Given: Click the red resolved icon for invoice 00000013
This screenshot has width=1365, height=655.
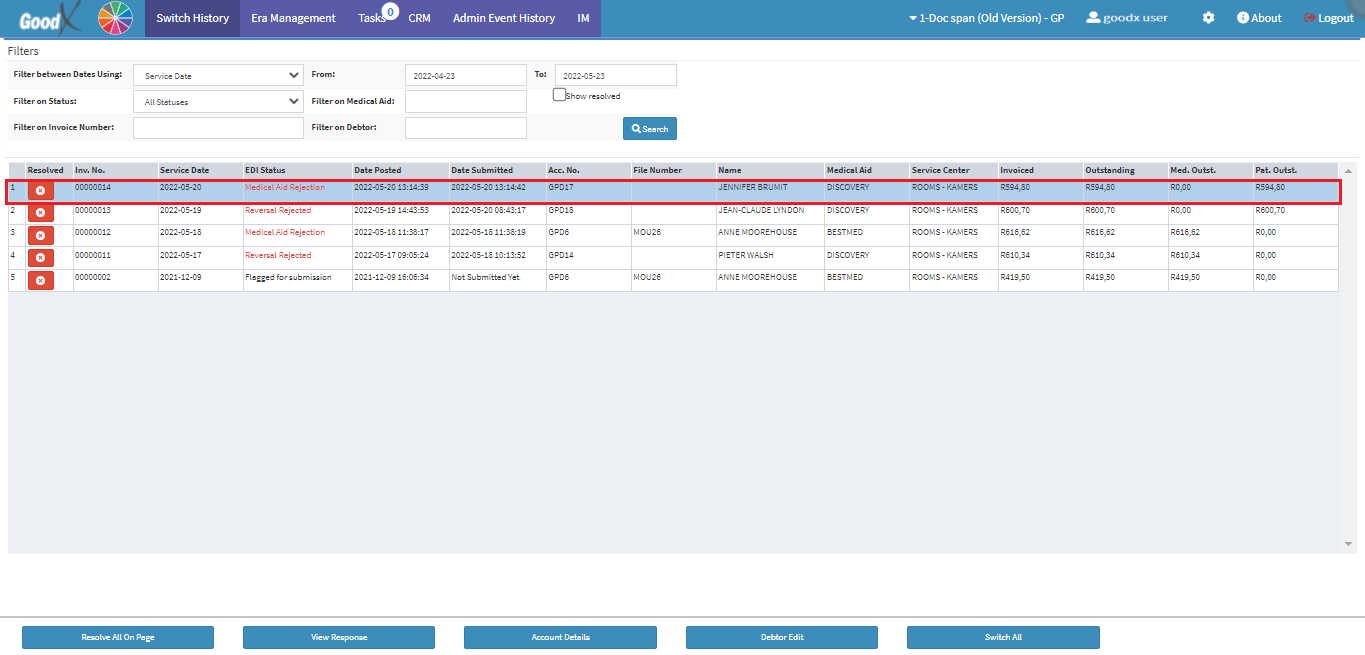Looking at the screenshot, I should (40, 213).
